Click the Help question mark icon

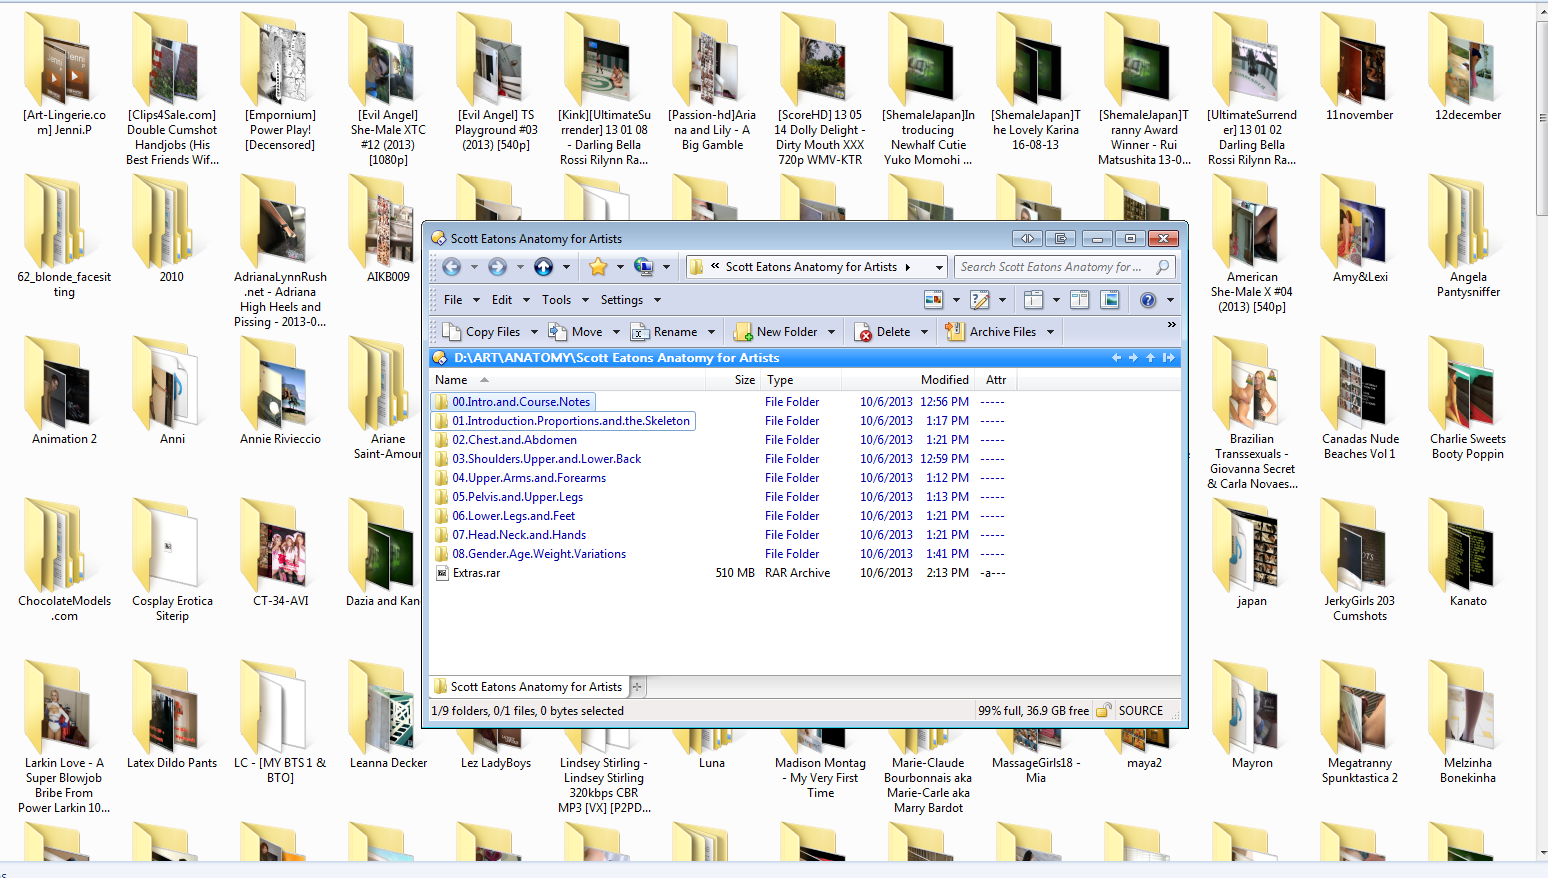1148,300
